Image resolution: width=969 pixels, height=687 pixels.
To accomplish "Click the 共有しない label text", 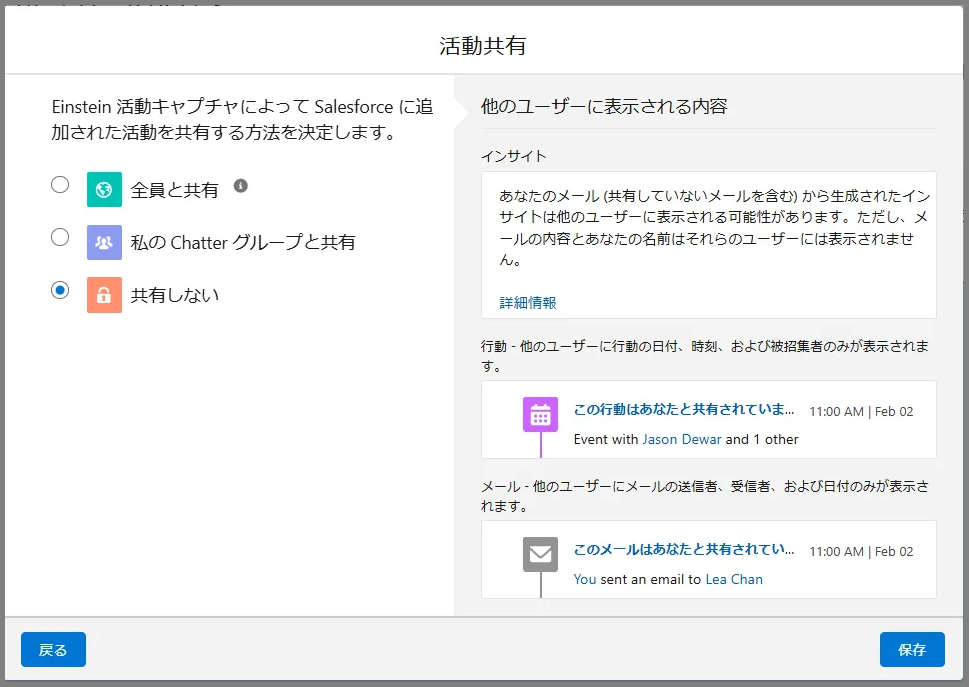I will [x=175, y=295].
